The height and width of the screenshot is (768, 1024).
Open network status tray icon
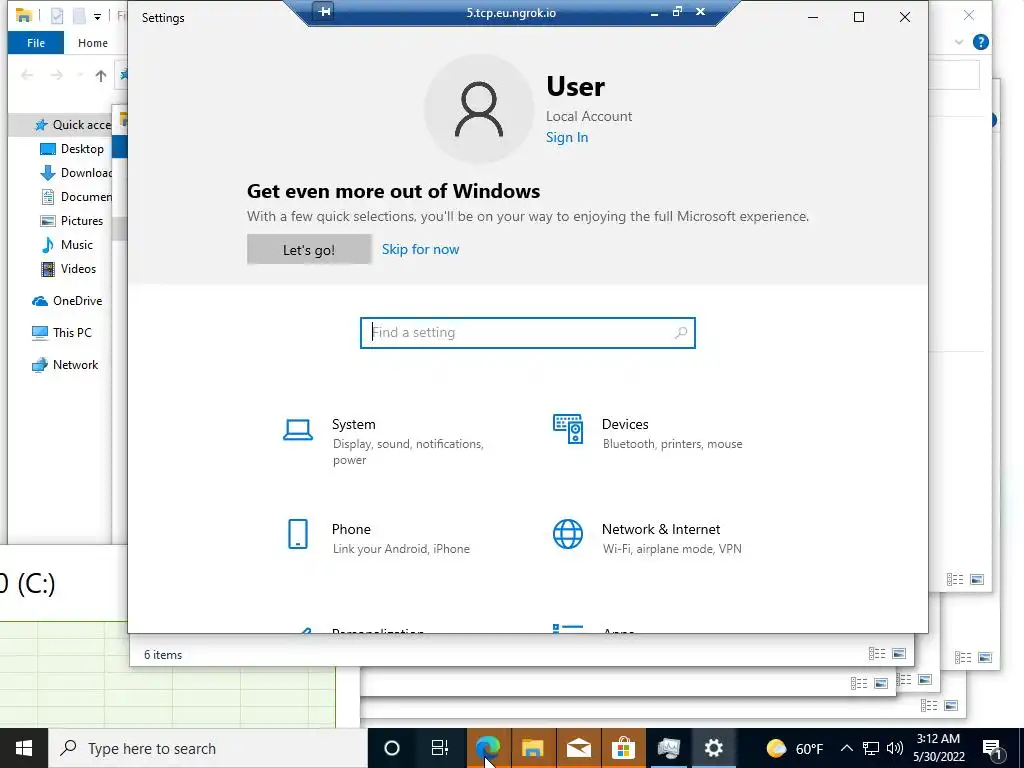(x=871, y=748)
